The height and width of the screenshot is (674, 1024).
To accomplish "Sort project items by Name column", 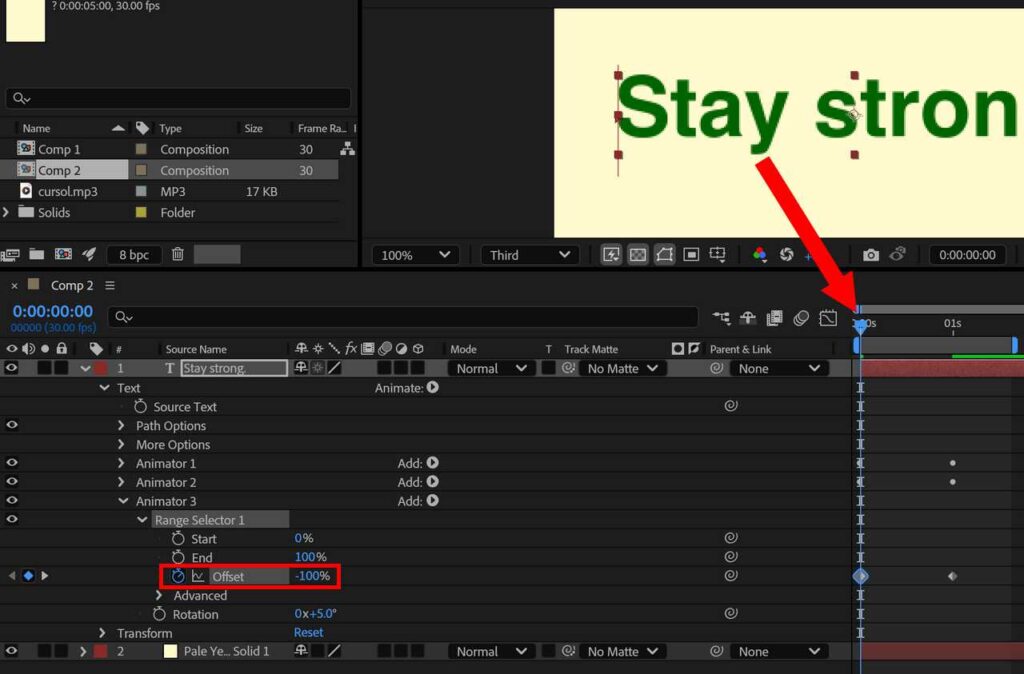I will 37,128.
